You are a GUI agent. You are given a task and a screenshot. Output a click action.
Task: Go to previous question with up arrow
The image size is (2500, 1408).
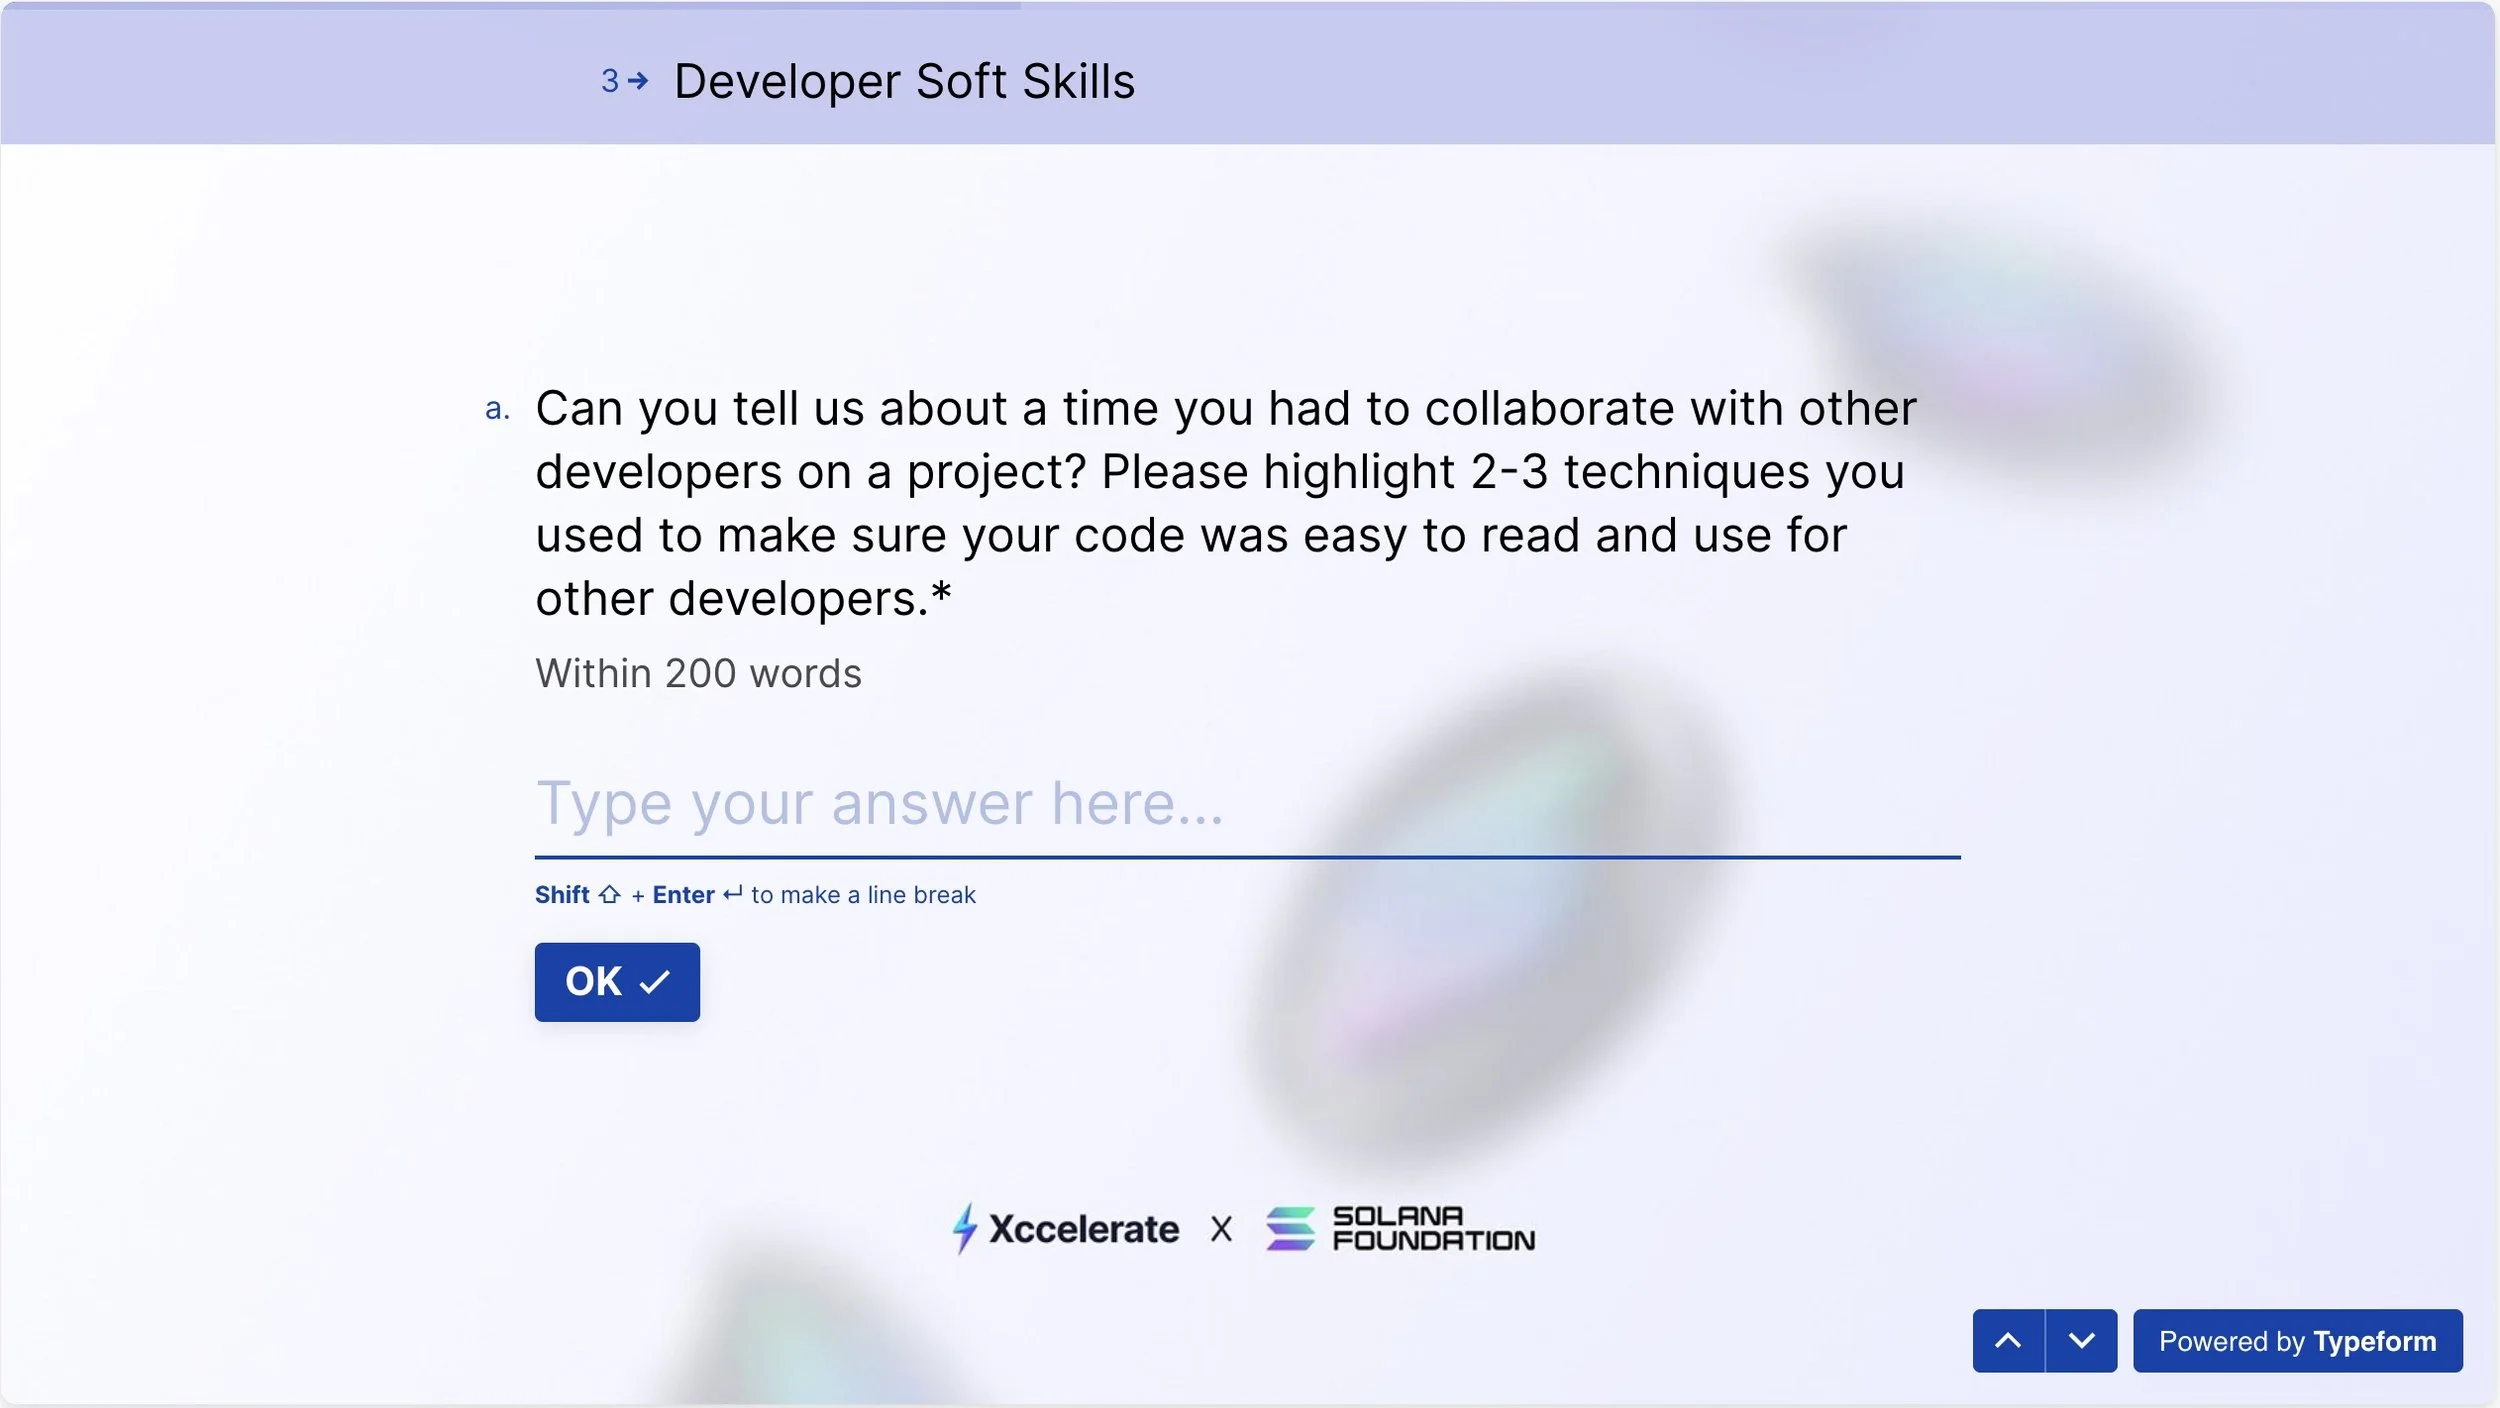point(2008,1341)
